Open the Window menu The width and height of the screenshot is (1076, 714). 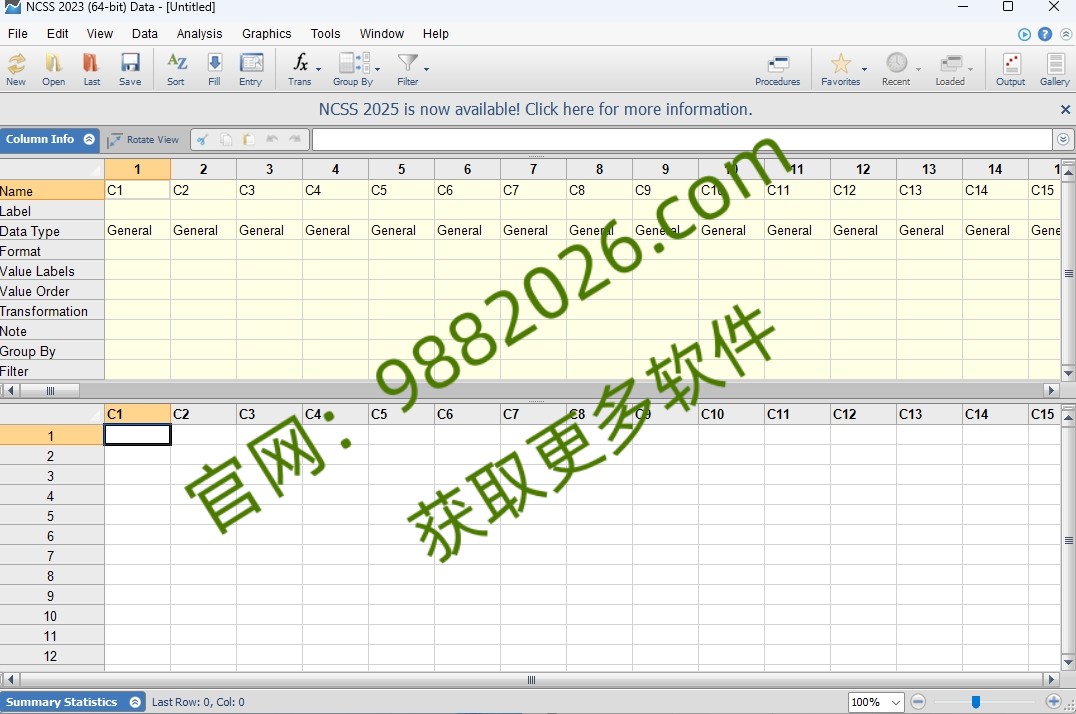point(382,34)
